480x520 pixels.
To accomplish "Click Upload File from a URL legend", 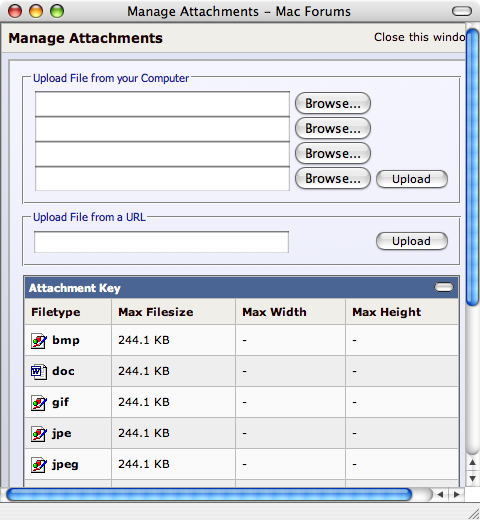I will click(89, 217).
